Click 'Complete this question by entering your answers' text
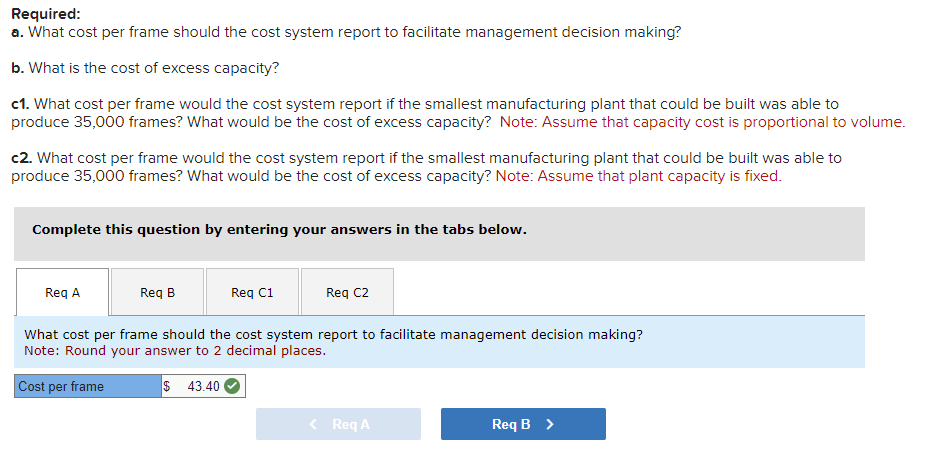The width and height of the screenshot is (947, 463). point(279,229)
